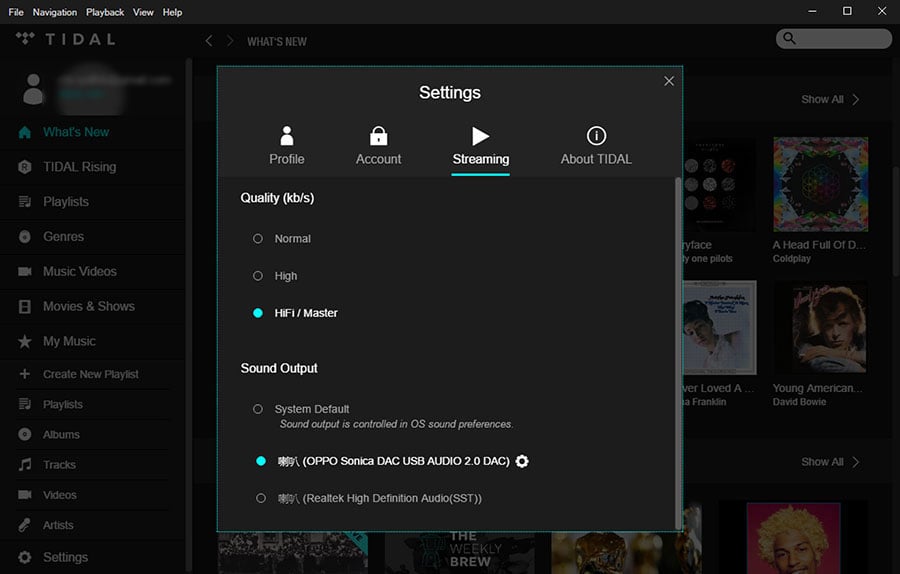
Task: Click the upper Show All link
Action: coord(830,99)
